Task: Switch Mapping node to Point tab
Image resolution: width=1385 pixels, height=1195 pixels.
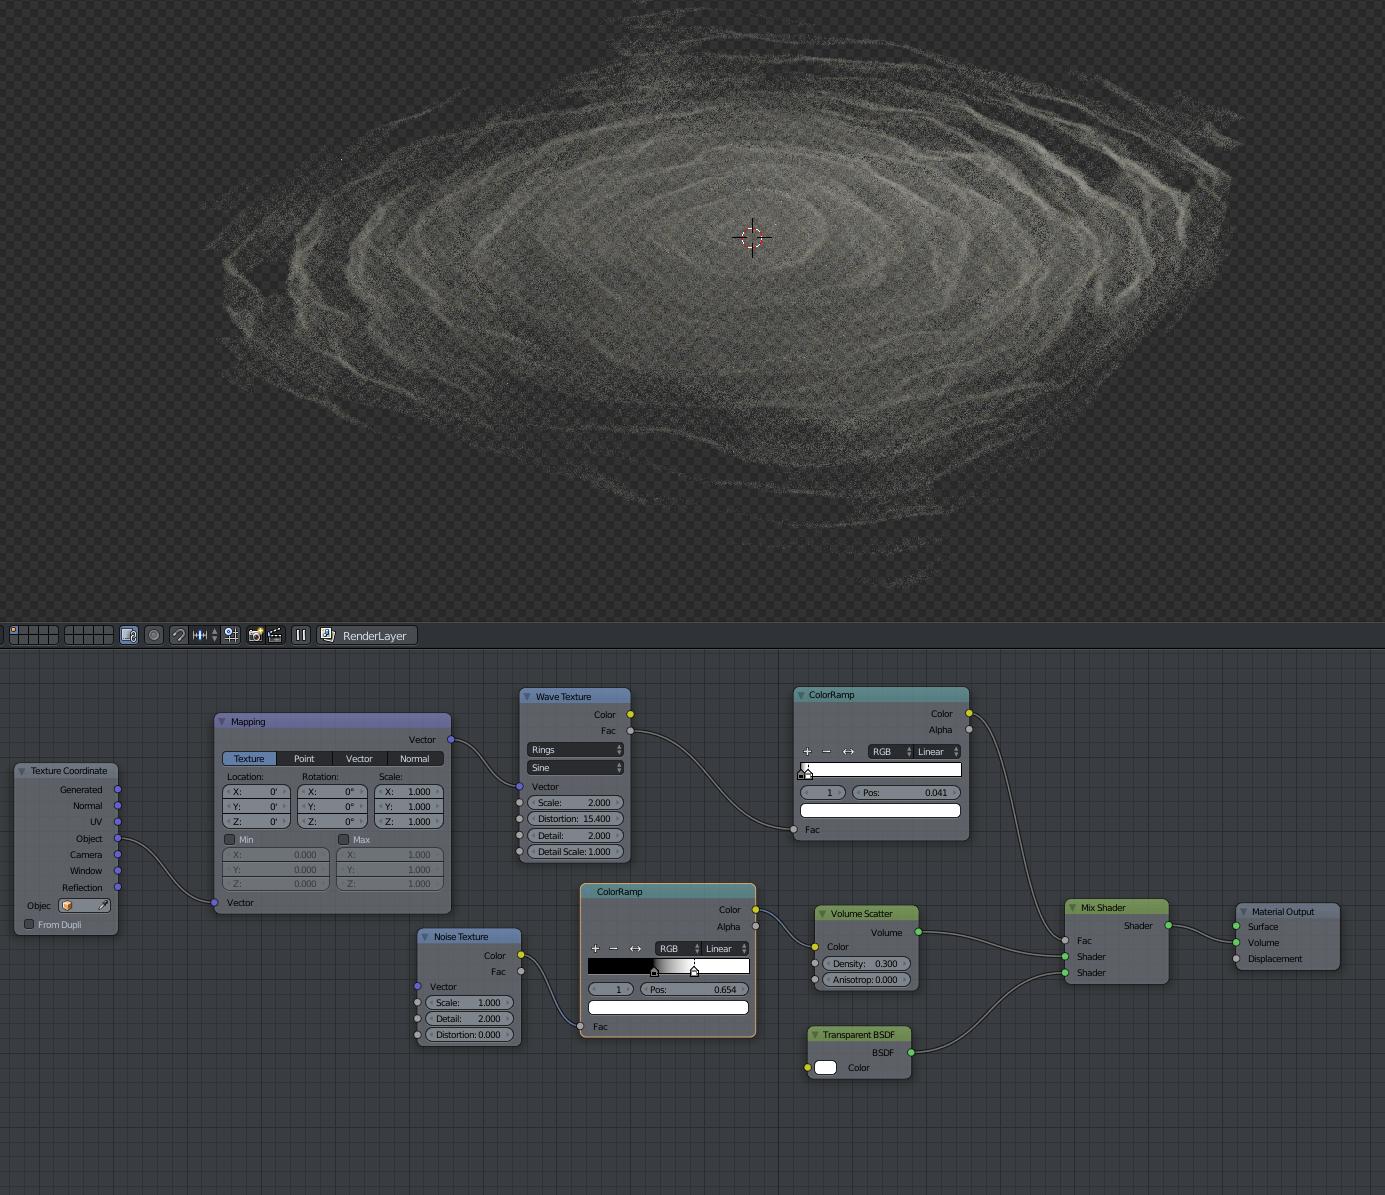Action: click(304, 759)
